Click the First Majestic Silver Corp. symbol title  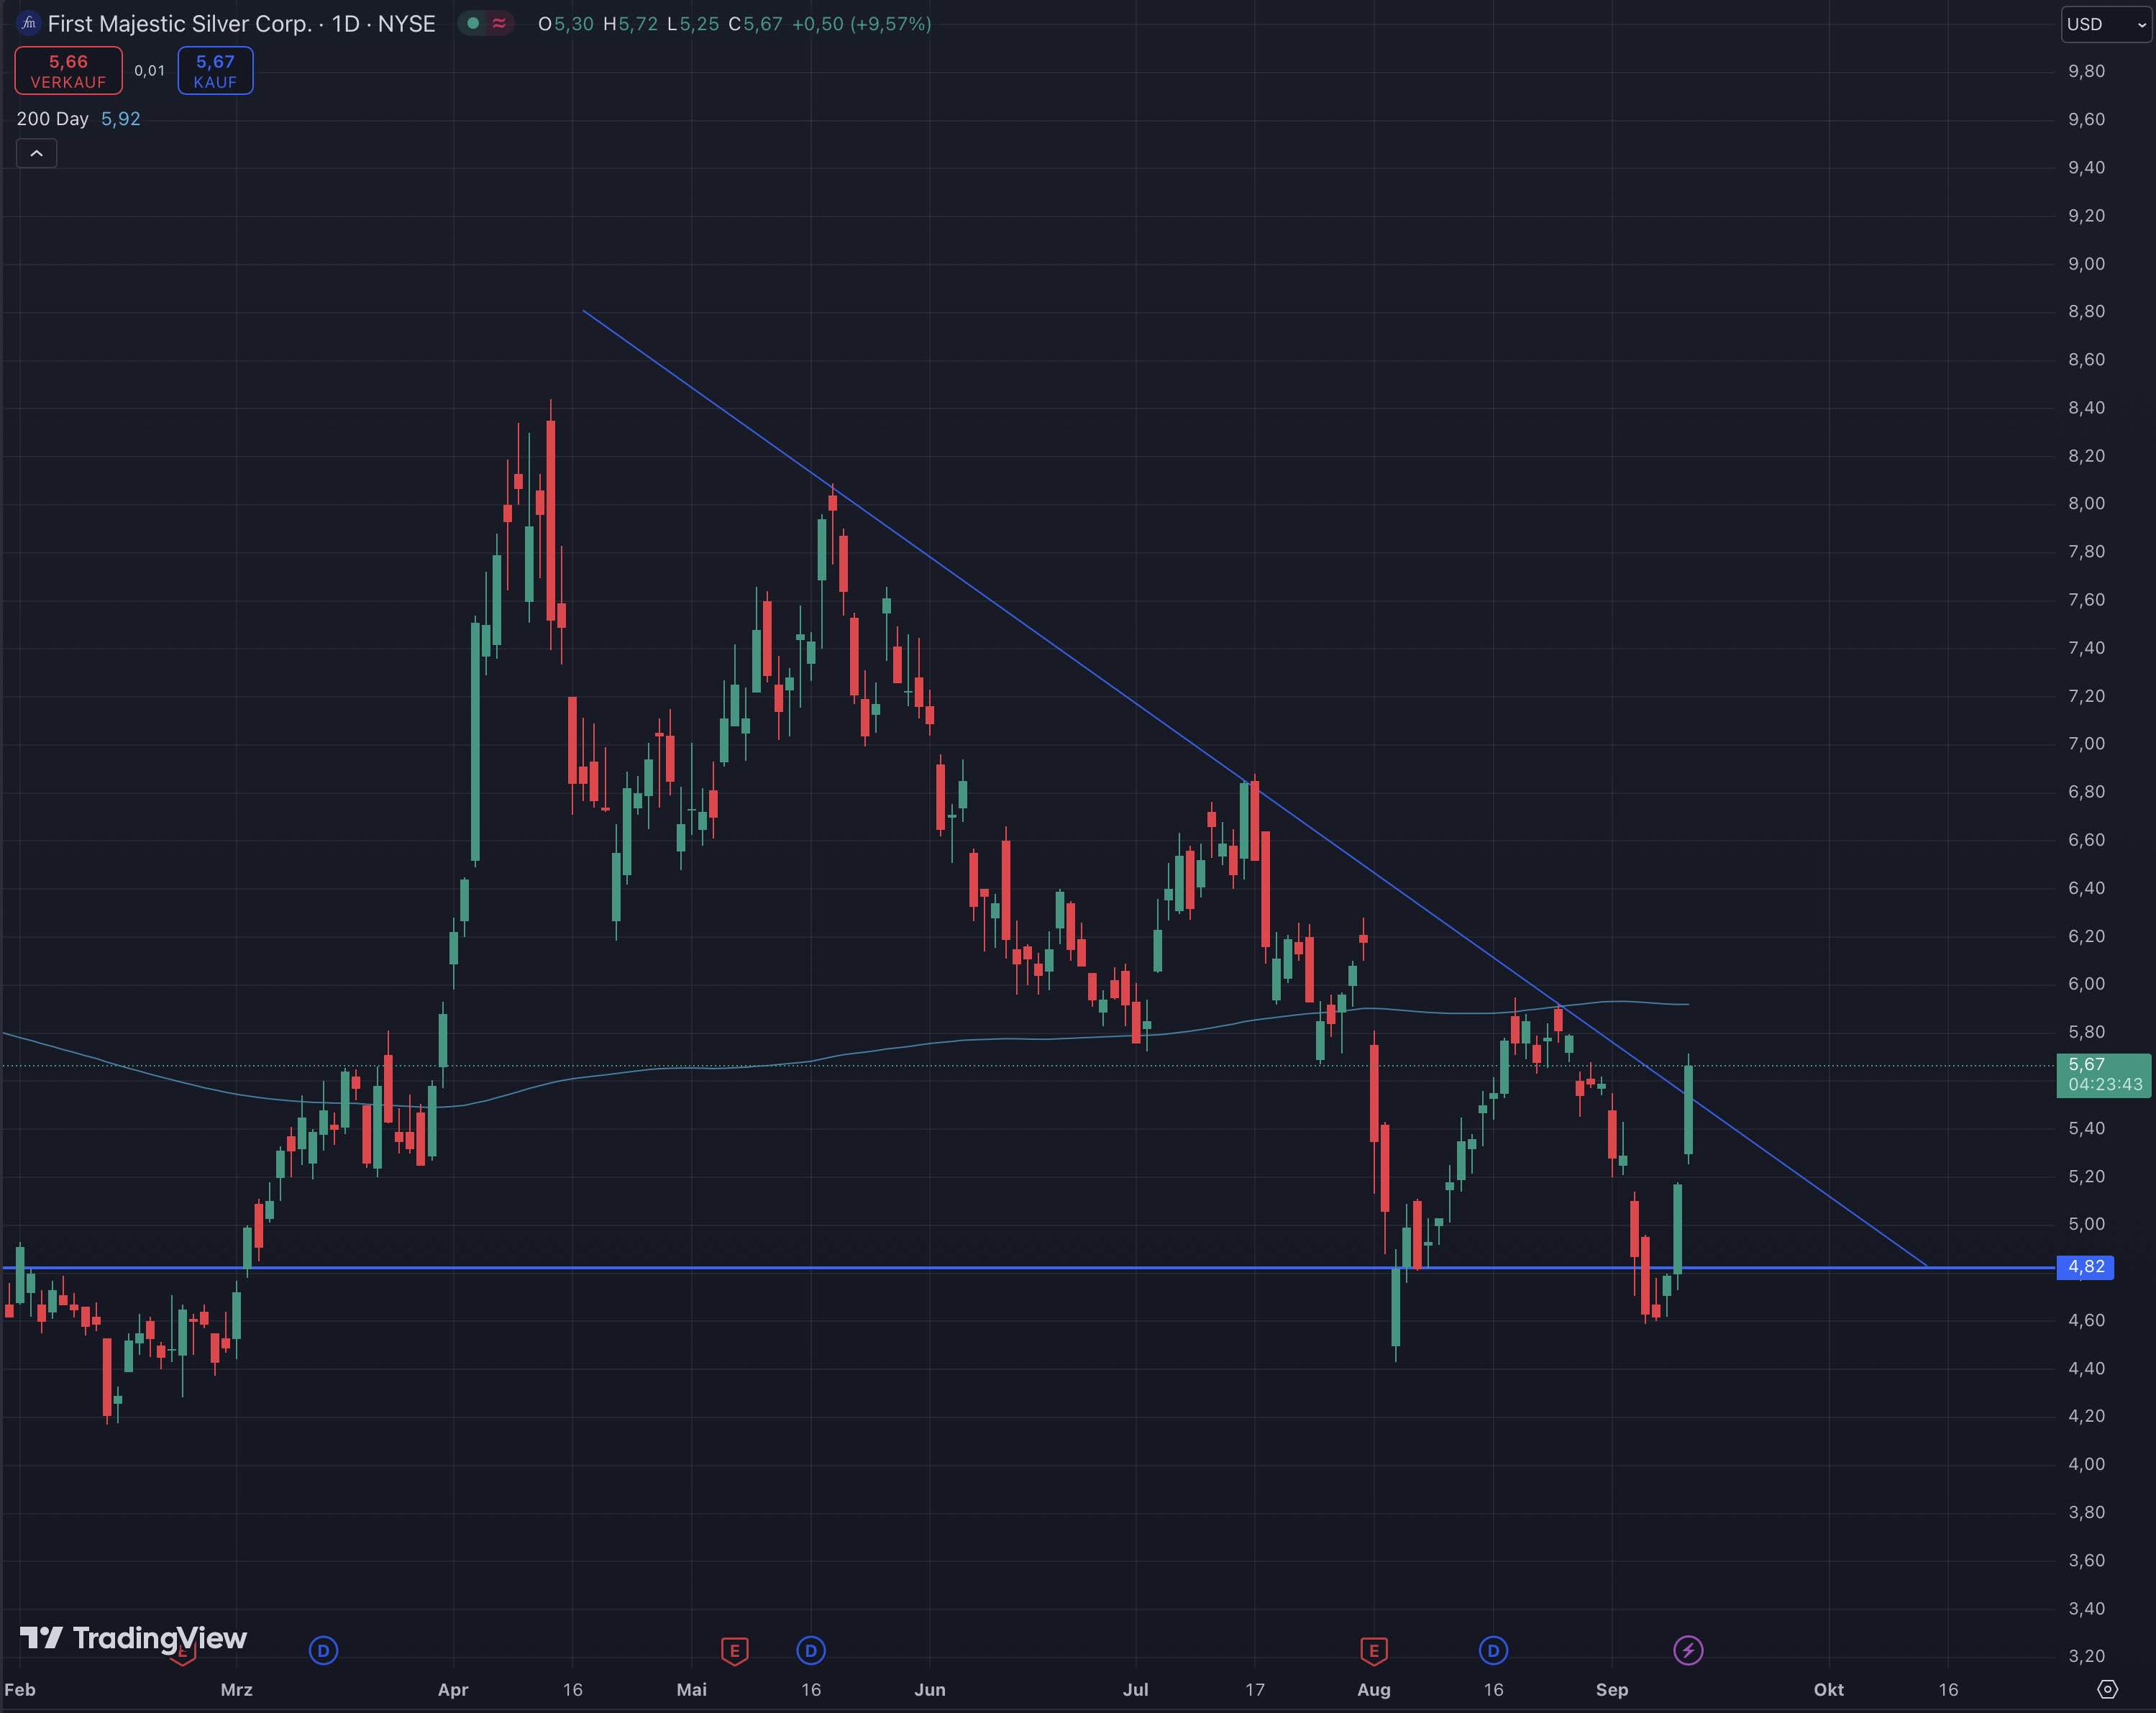tap(180, 24)
